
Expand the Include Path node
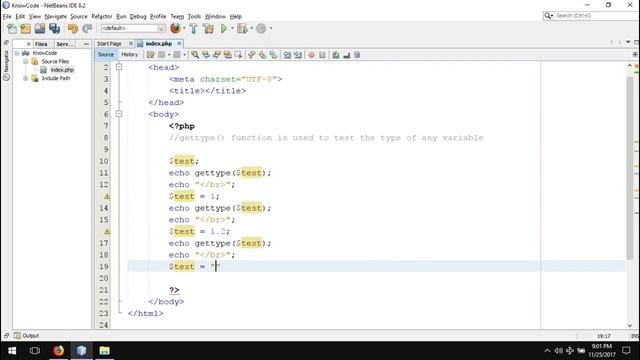tap(26, 78)
